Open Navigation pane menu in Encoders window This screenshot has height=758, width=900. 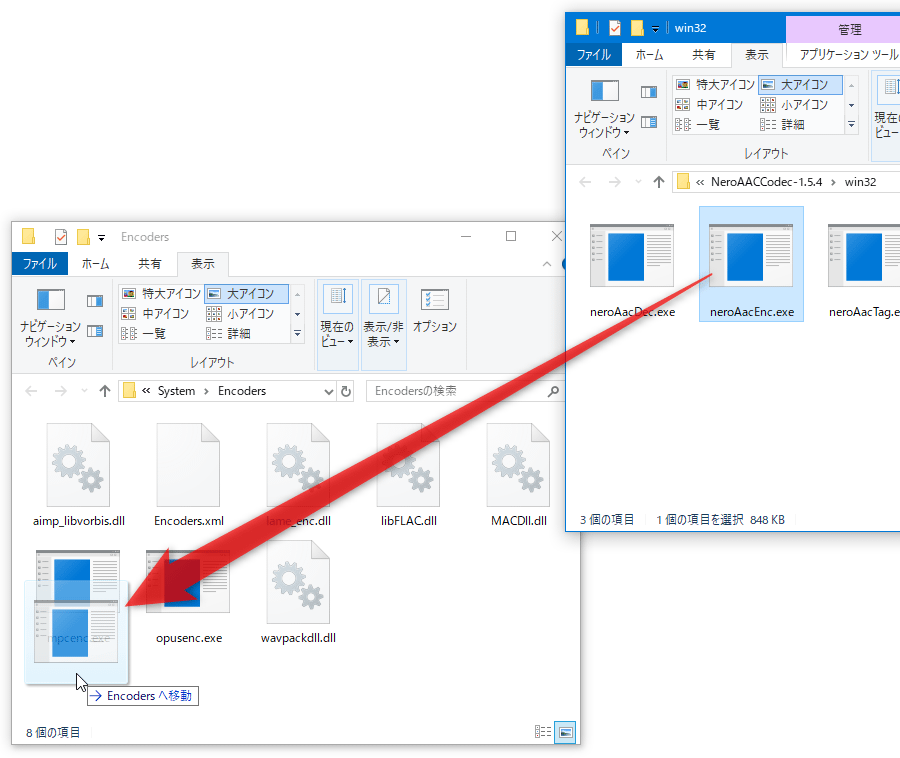(x=51, y=317)
